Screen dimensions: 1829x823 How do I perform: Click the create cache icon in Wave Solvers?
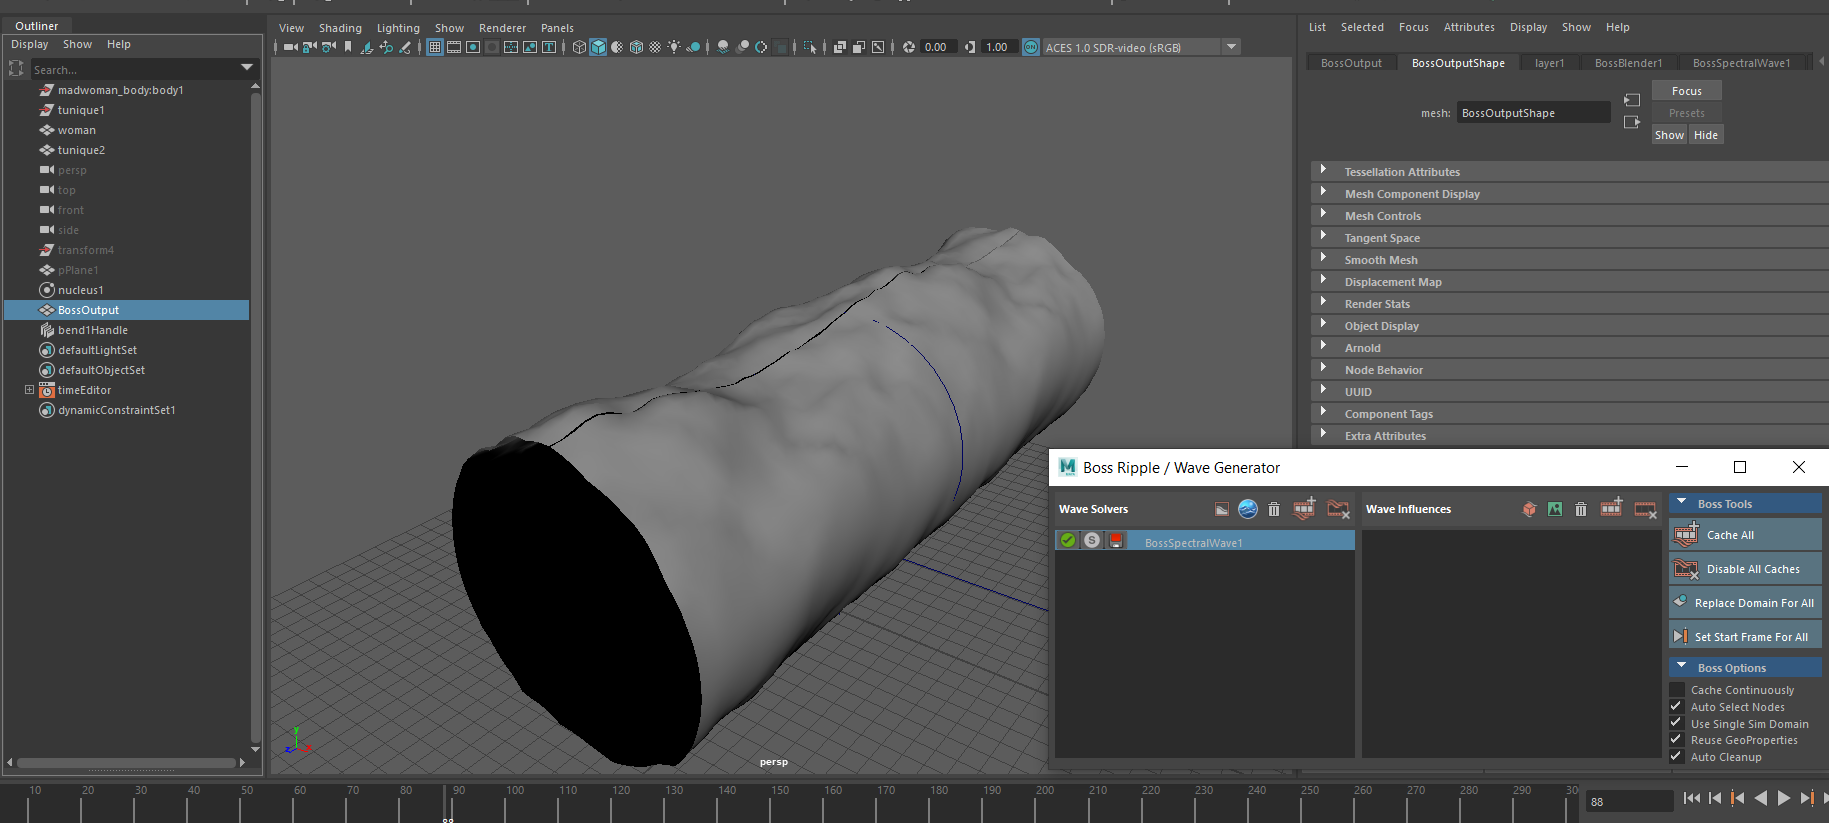pos(1304,509)
